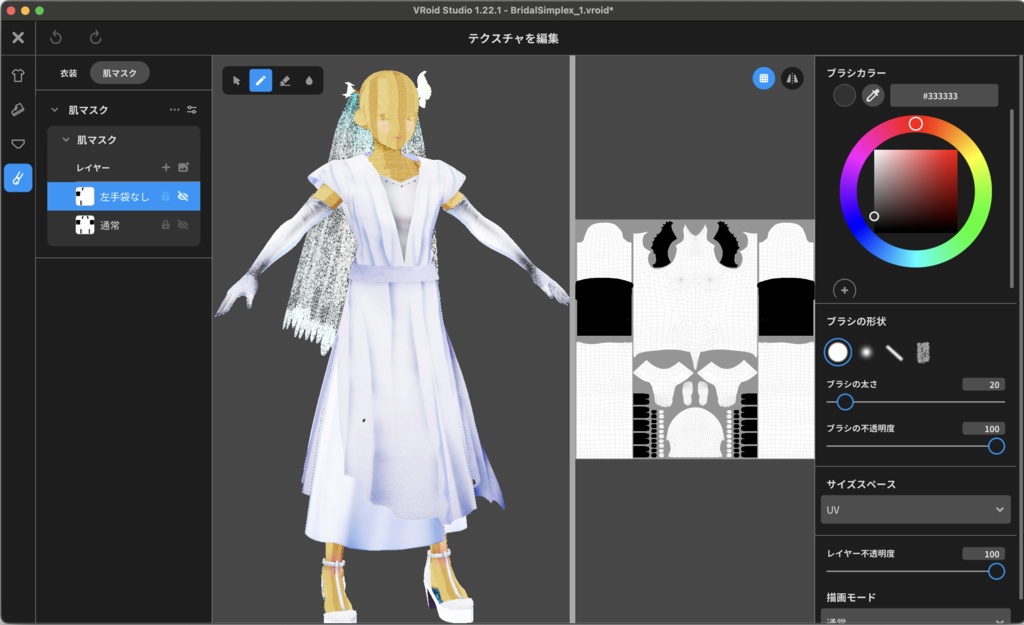1024x625 pixels.
Task: Open the clothing T-shirt sidebar icon
Action: 18,76
